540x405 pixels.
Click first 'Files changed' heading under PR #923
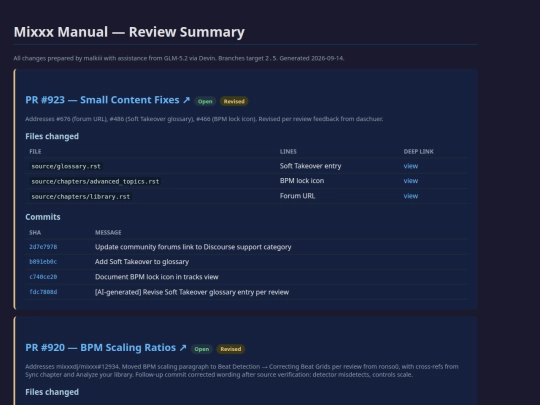[x=52, y=136]
